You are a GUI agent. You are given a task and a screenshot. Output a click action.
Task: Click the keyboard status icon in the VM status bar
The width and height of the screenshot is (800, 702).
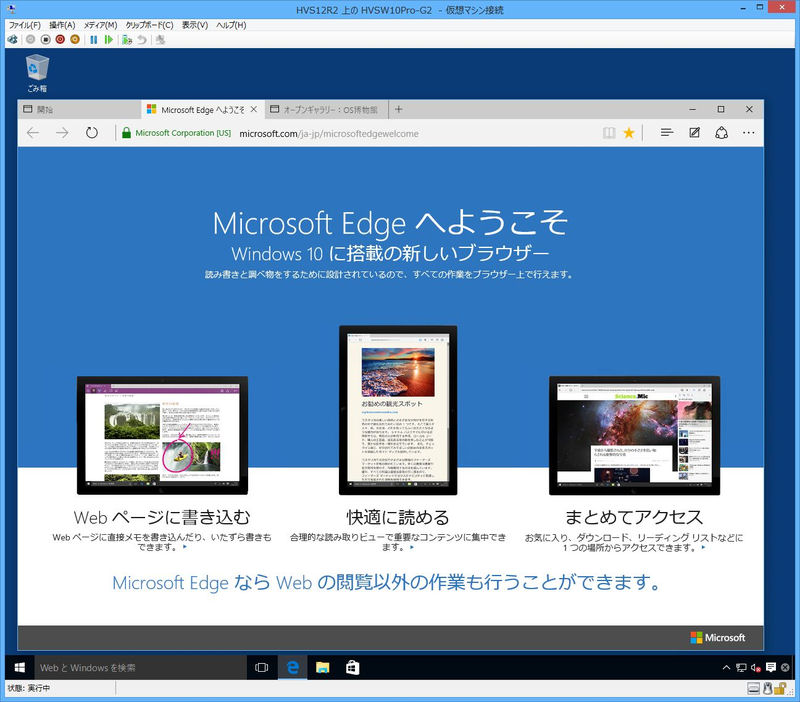click(x=754, y=689)
